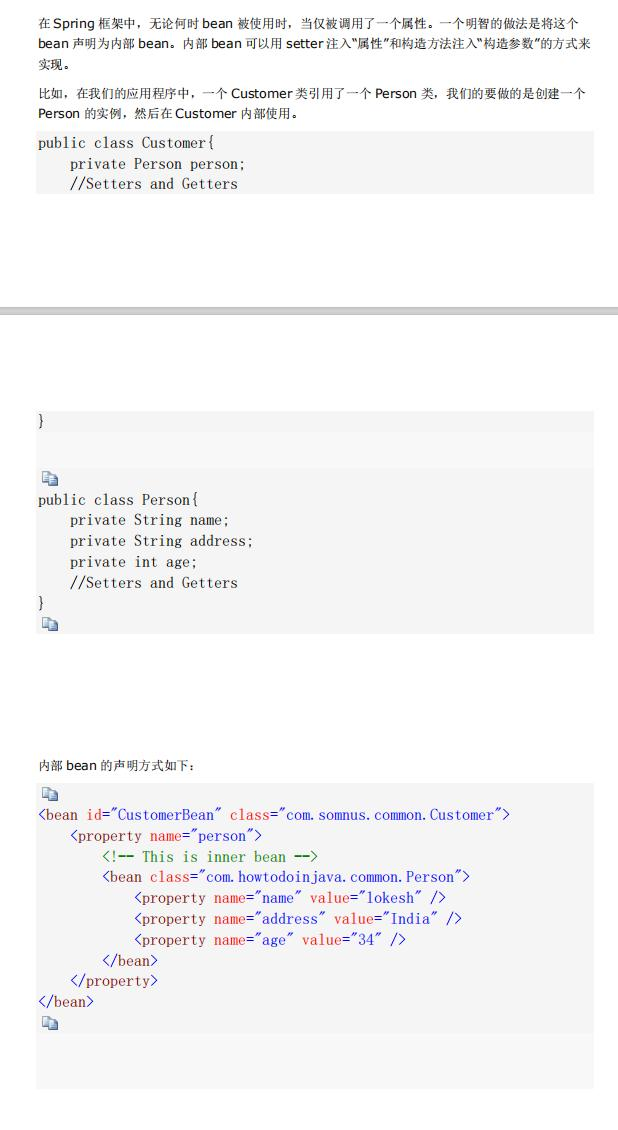Click the closing '</property>' tag line
The height and width of the screenshot is (1130, 618).
(x=114, y=980)
